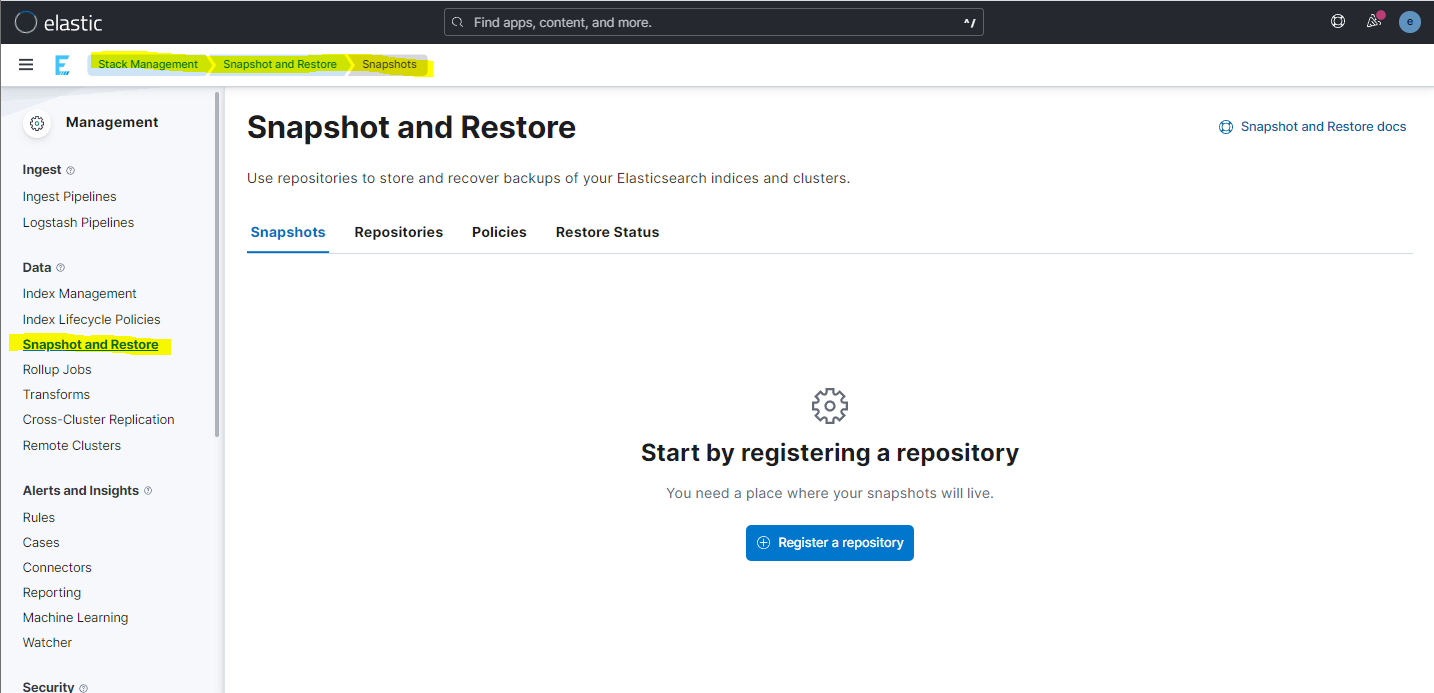Go to Index Management
Viewport: 1434px width, 693px height.
[x=80, y=294]
